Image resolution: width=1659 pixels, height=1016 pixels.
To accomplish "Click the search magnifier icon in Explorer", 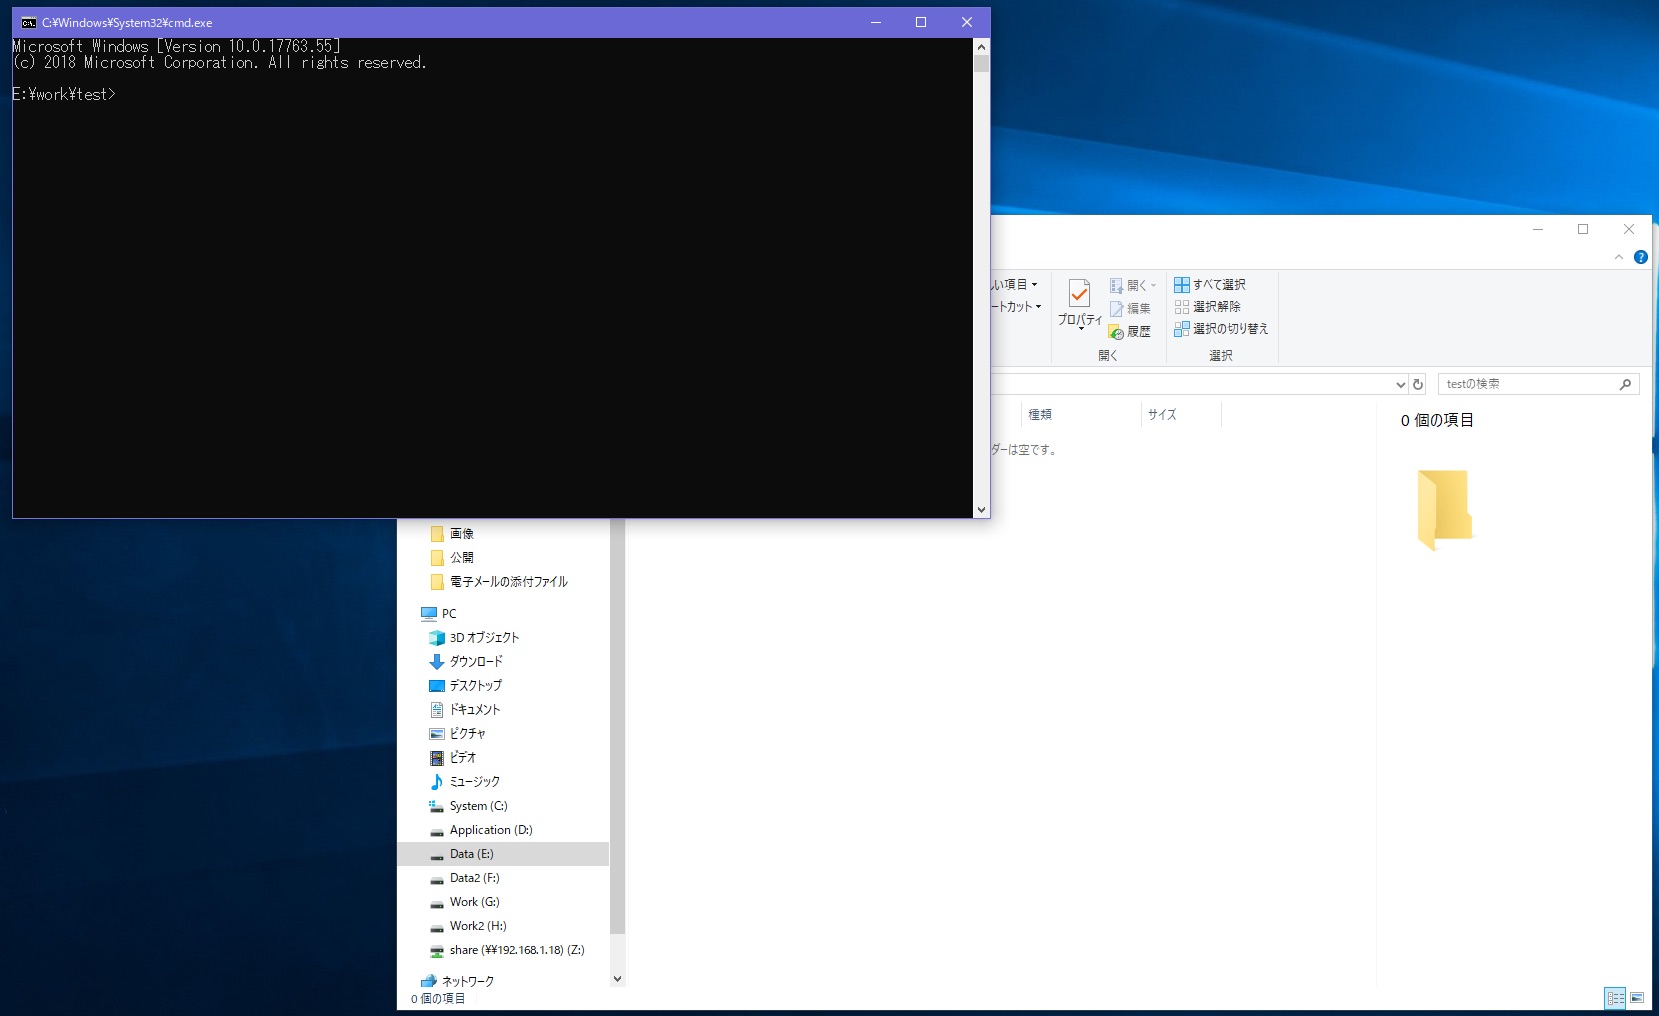I will coord(1625,384).
